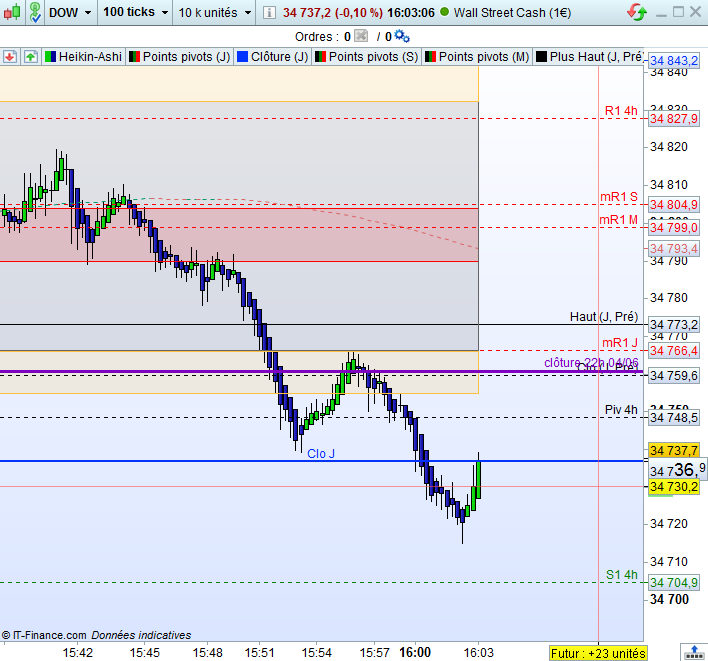
Task: Click the 34 759,6 price label
Action: 674,376
